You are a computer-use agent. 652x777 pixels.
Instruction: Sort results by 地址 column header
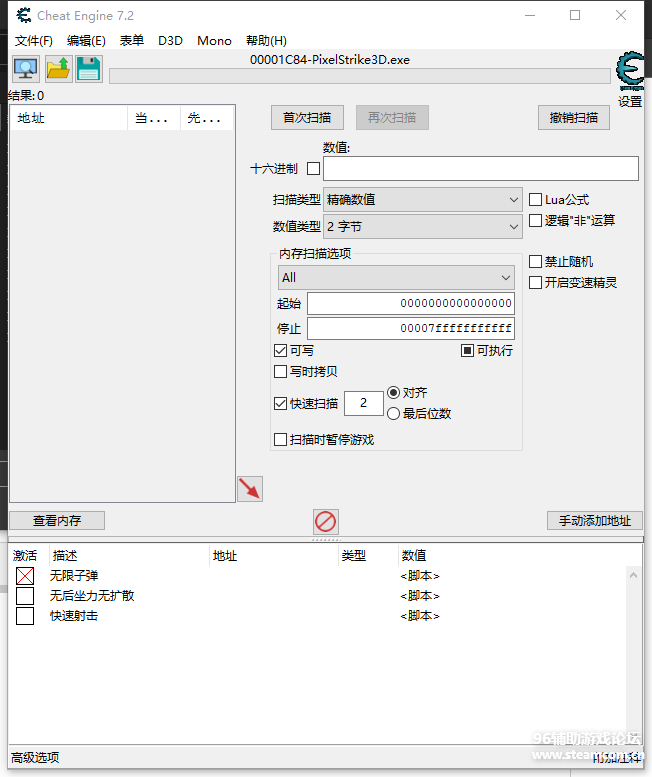coord(68,118)
